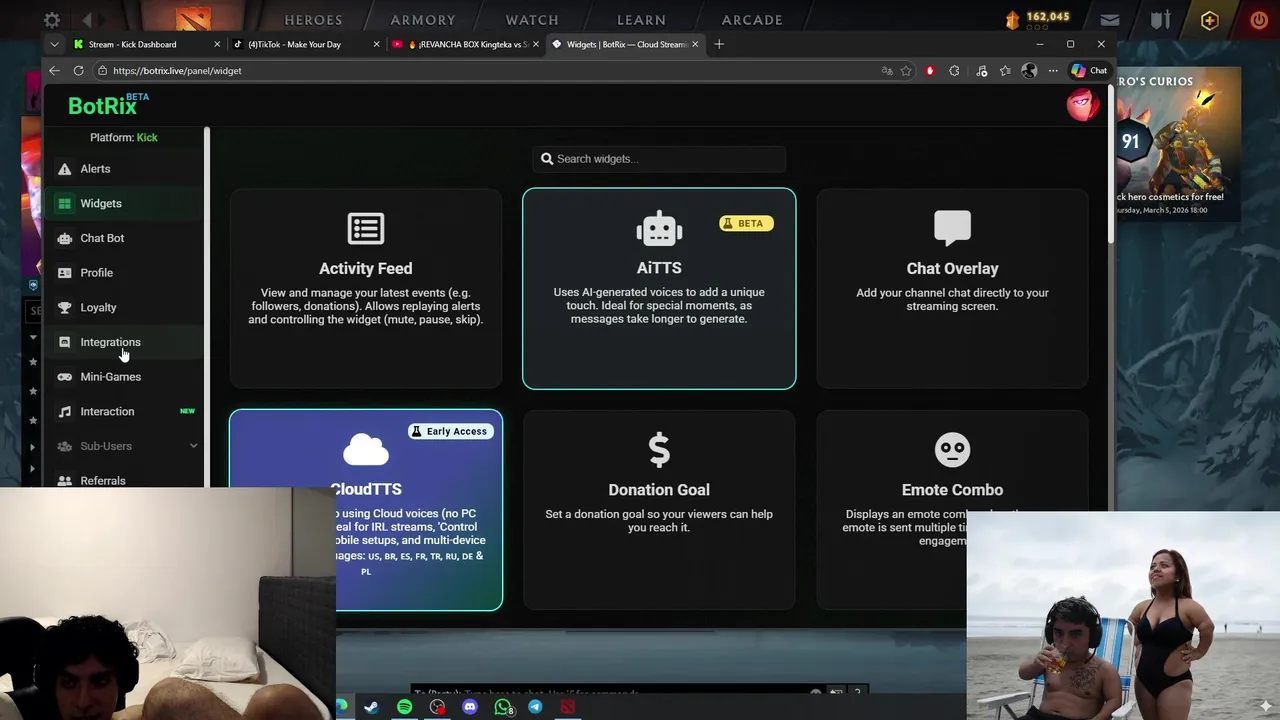Bookmark page with the star icon

point(906,71)
